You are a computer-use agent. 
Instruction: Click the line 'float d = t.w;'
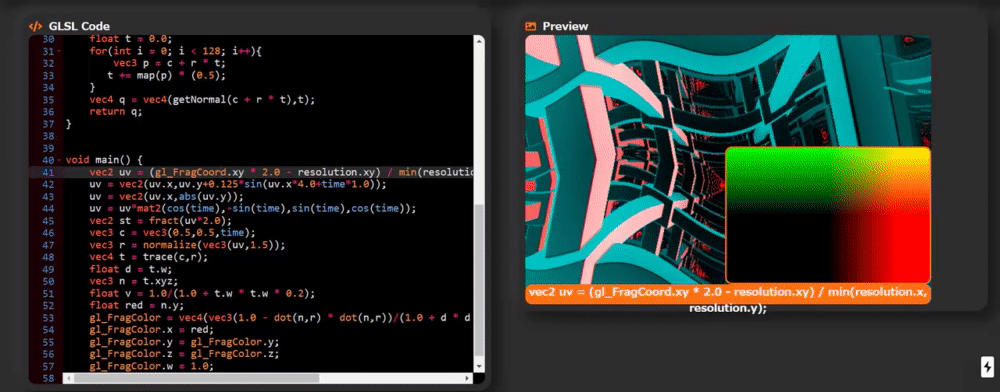131,269
